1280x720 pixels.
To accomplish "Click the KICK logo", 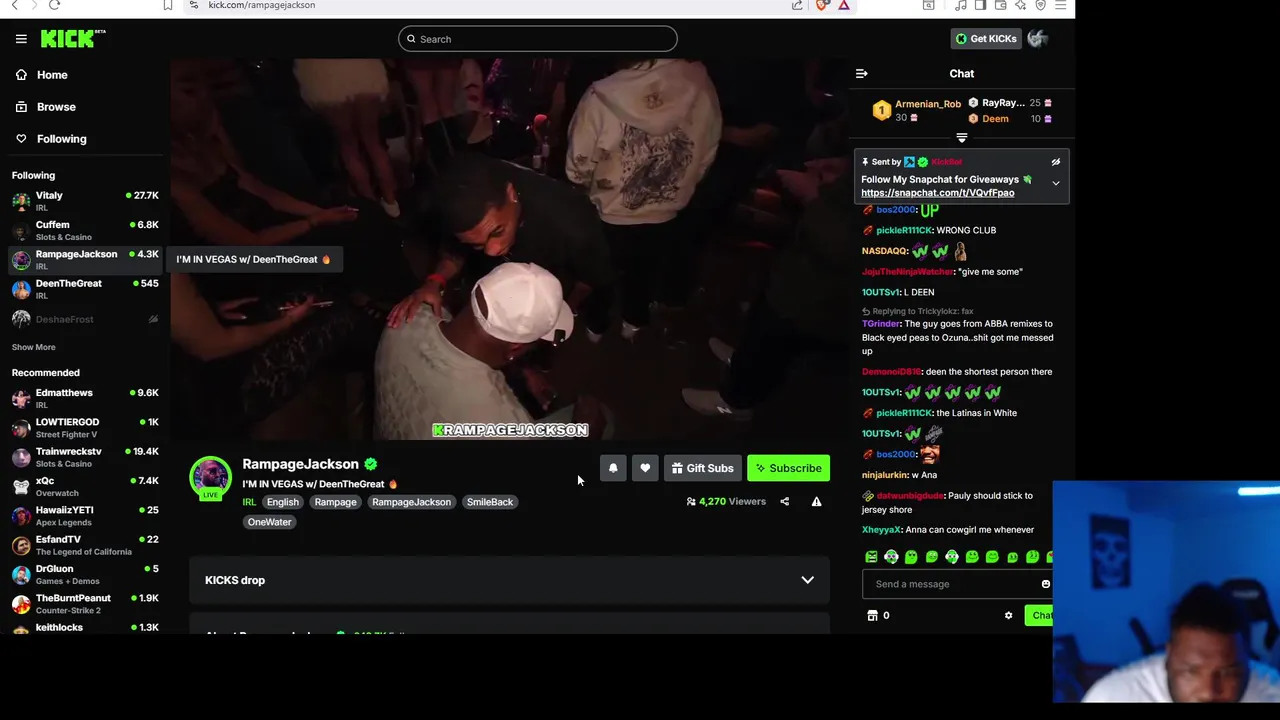I will 73,39.
